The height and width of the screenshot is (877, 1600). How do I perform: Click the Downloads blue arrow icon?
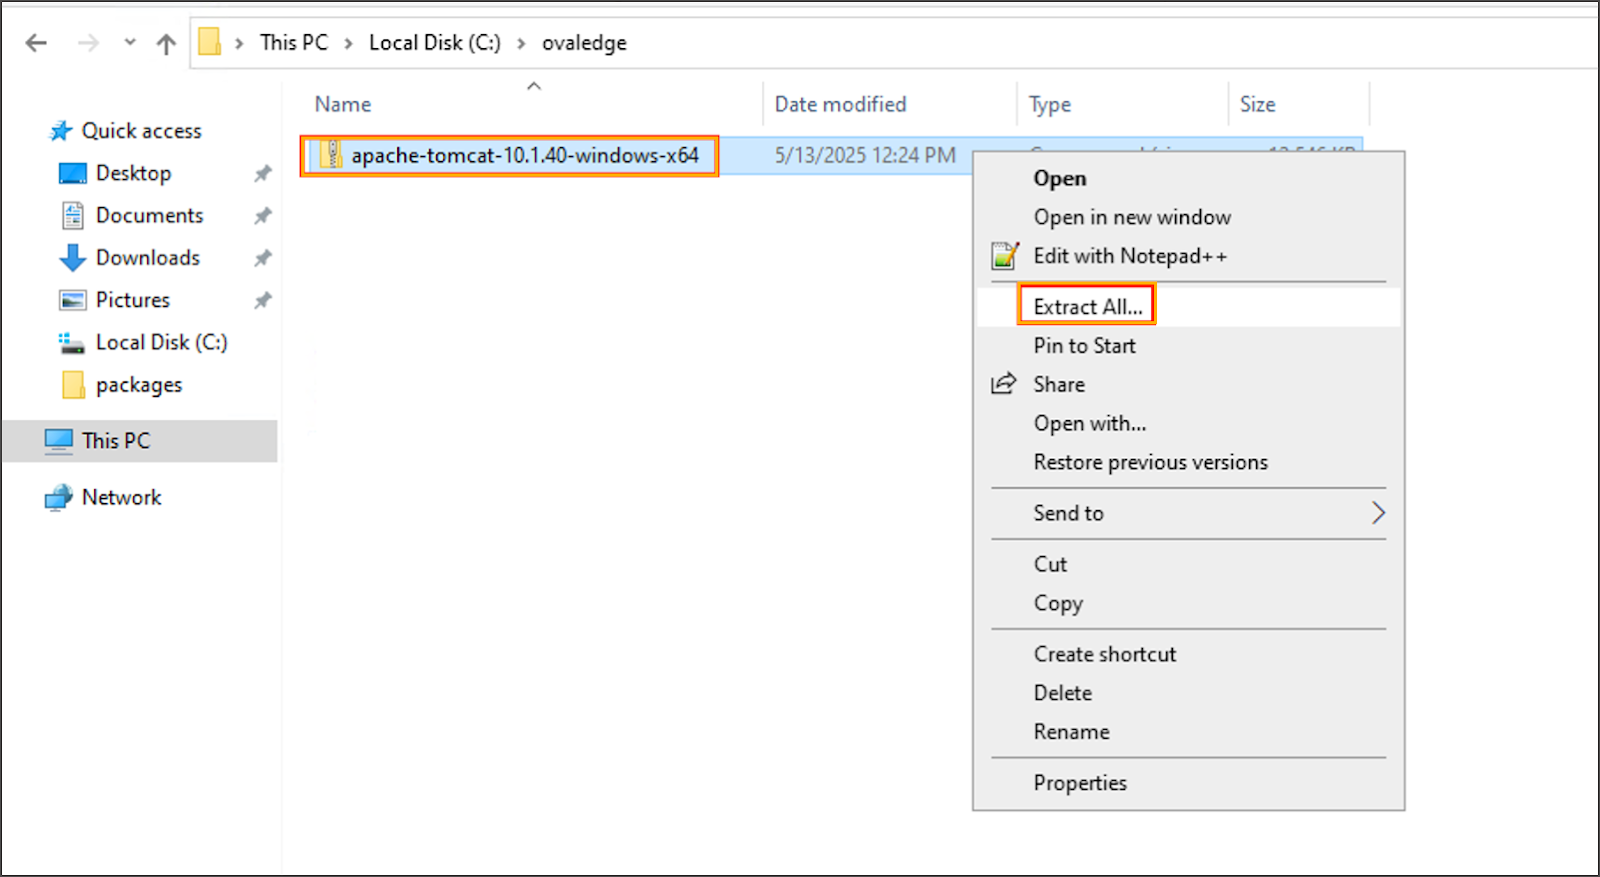pos(72,258)
